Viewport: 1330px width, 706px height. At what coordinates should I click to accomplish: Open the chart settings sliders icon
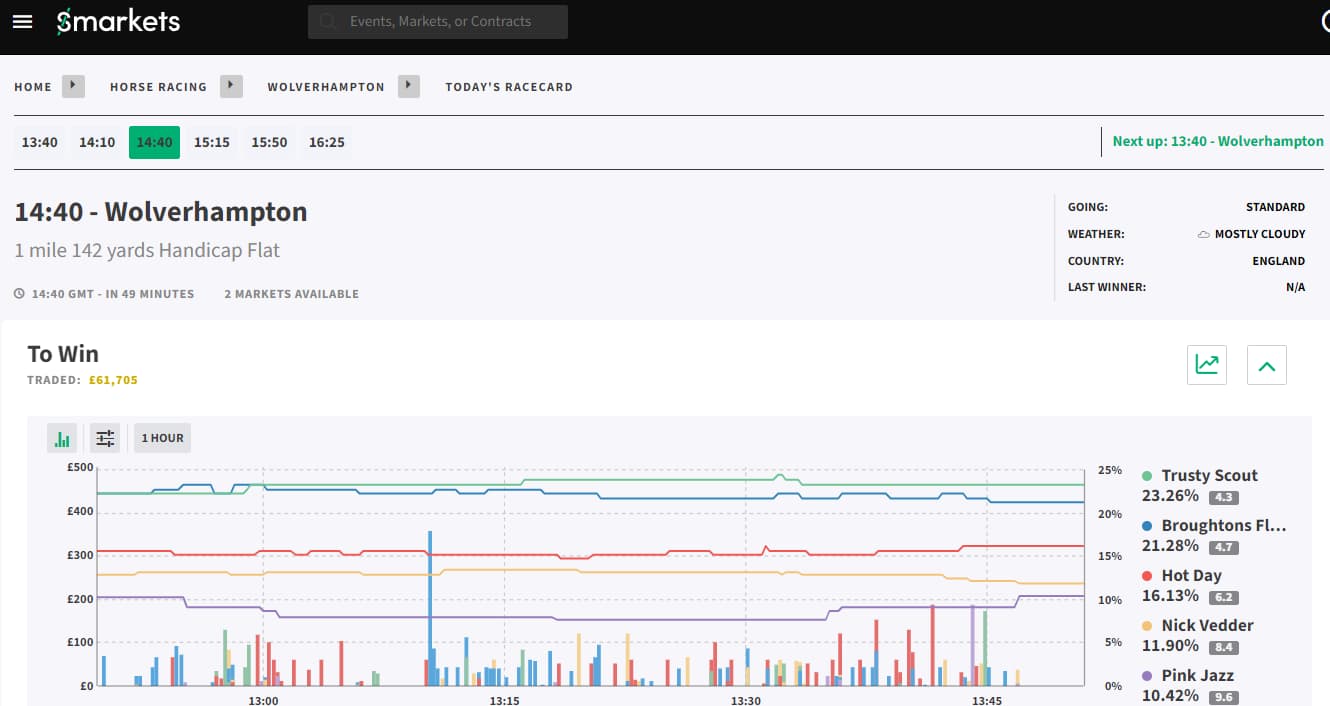(105, 438)
